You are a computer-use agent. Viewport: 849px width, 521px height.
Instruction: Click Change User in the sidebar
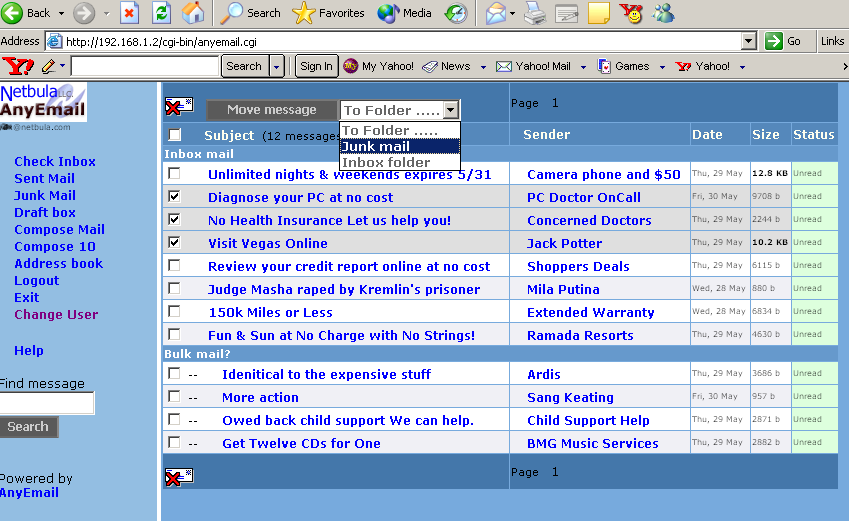point(56,314)
